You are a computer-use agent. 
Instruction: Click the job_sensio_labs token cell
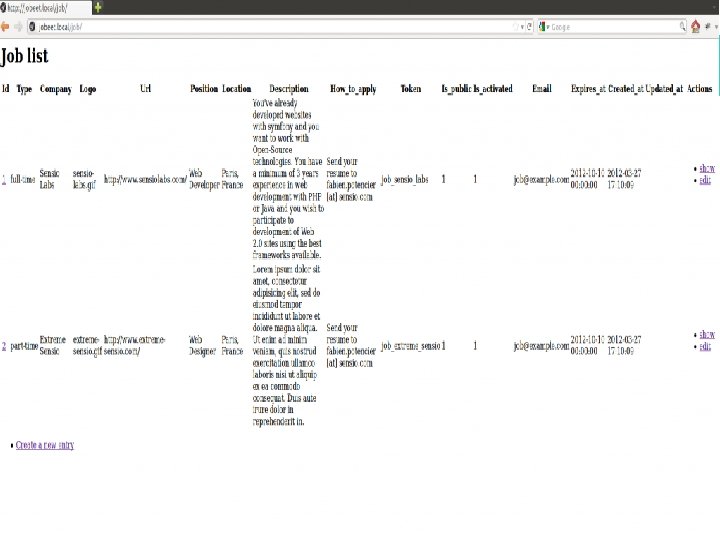click(405, 179)
